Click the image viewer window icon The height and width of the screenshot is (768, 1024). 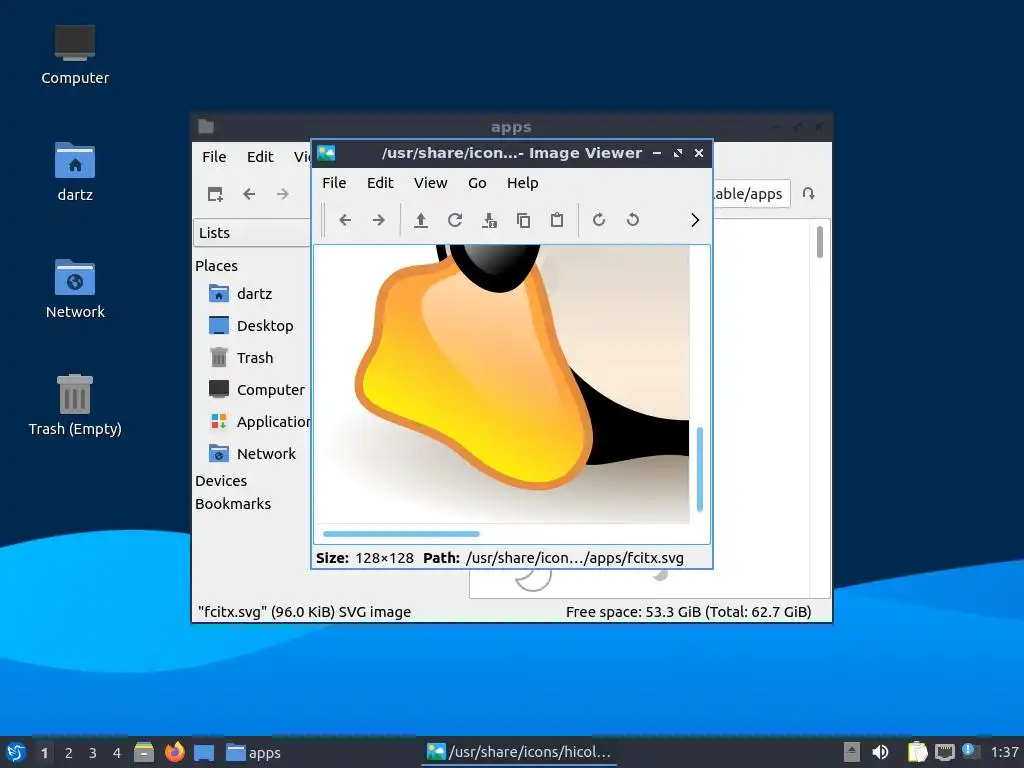tap(326, 153)
